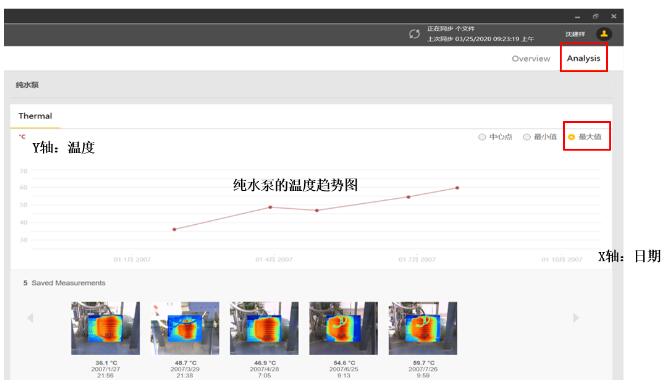Screen dimensions: 667x386
Task: Show next measurements with right arrow
Action: (576, 317)
